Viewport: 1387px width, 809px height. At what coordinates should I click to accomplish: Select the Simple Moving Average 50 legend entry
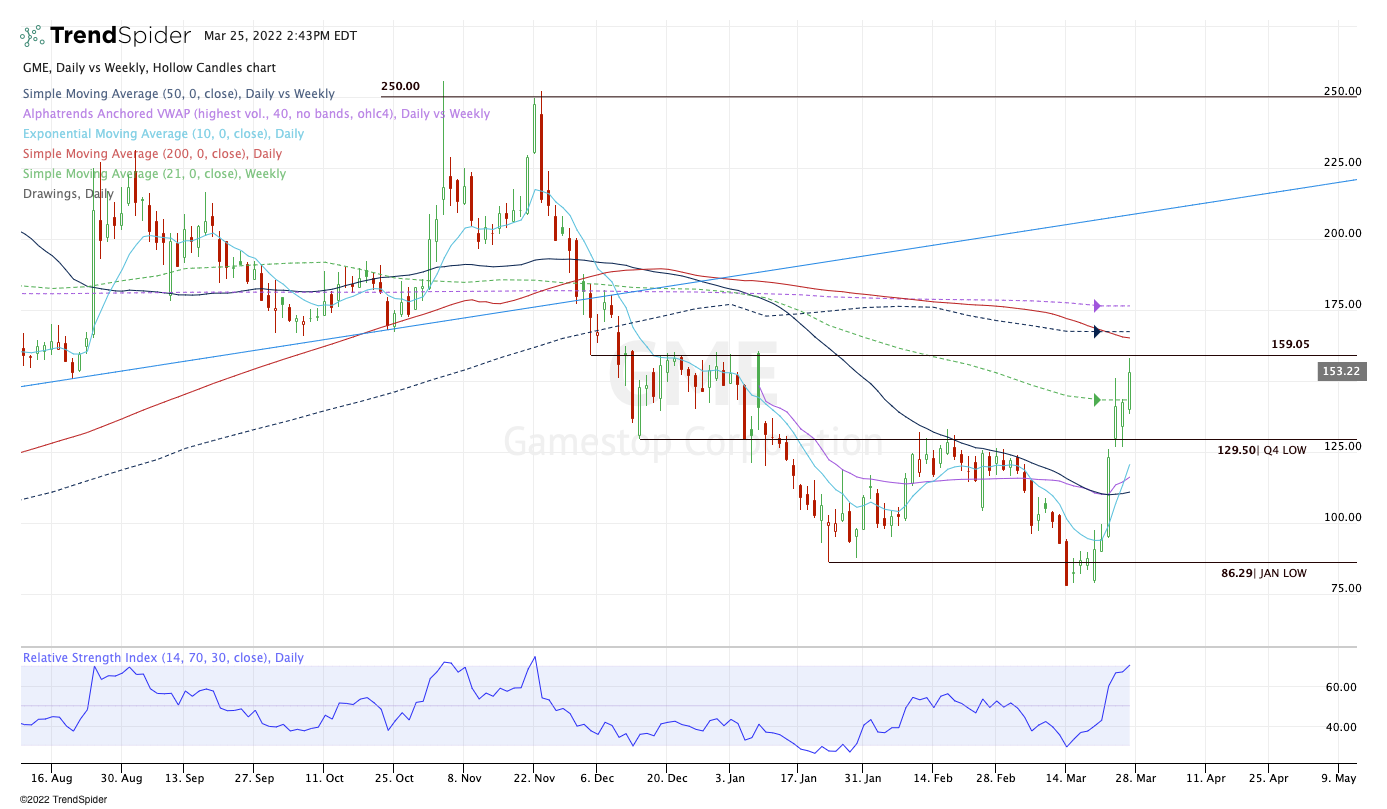(166, 94)
